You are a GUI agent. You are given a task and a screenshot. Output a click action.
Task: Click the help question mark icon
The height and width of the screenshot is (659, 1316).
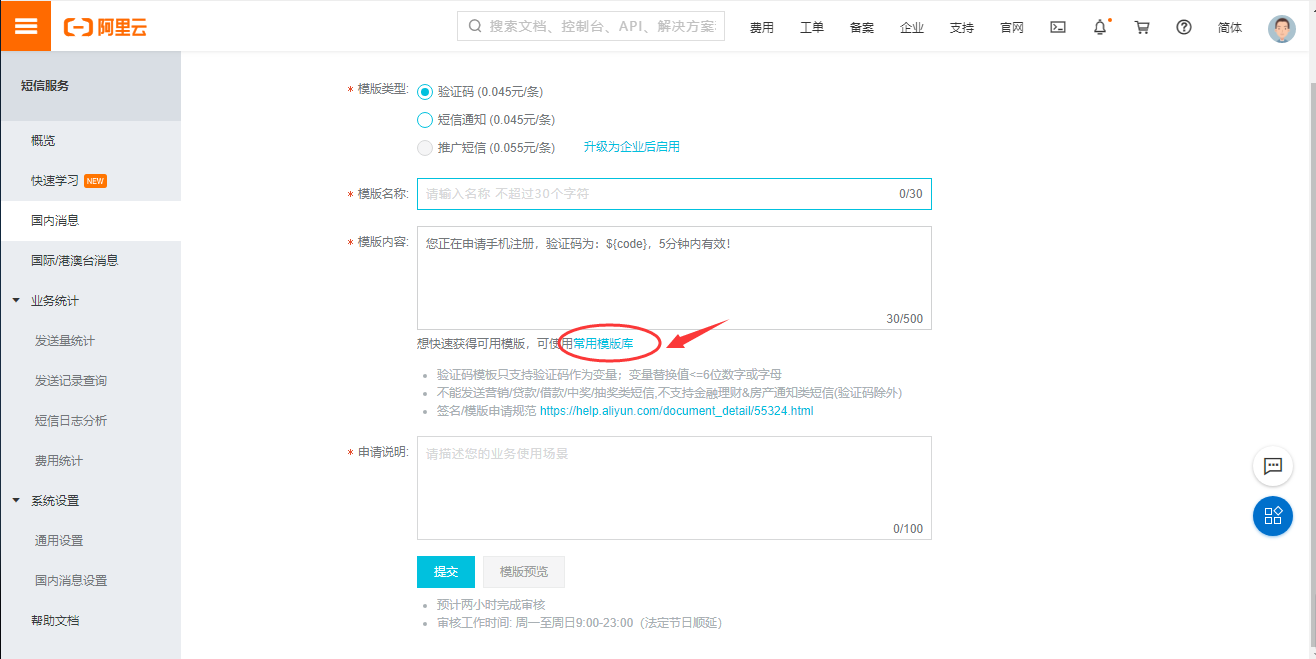coord(1183,27)
